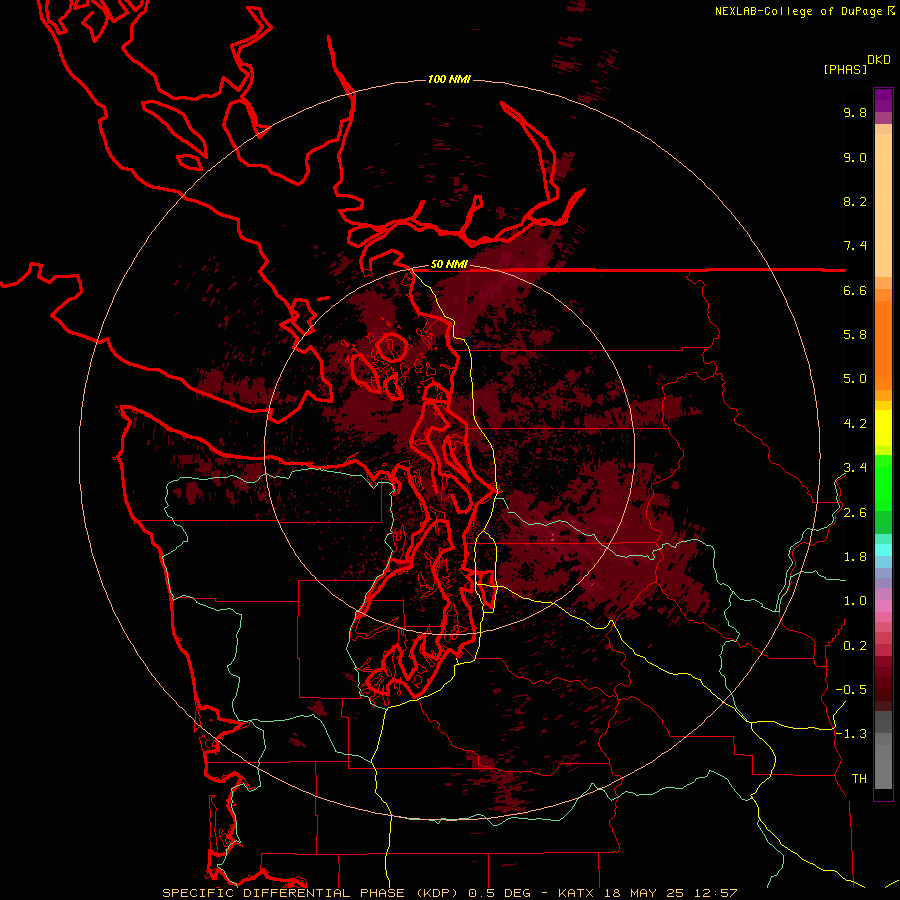Click the NEXLAB-College of DuPage title text
Viewport: 900px width, 900px height.
point(798,11)
